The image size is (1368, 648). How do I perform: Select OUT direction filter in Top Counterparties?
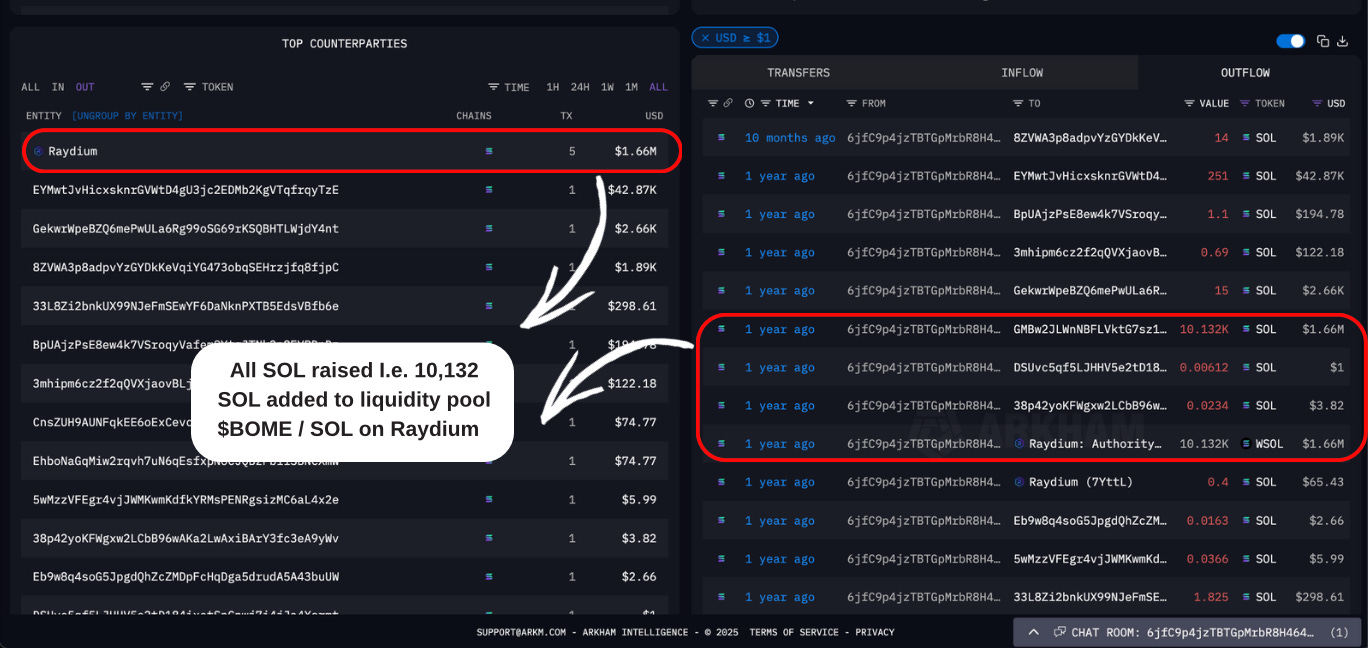[85, 87]
